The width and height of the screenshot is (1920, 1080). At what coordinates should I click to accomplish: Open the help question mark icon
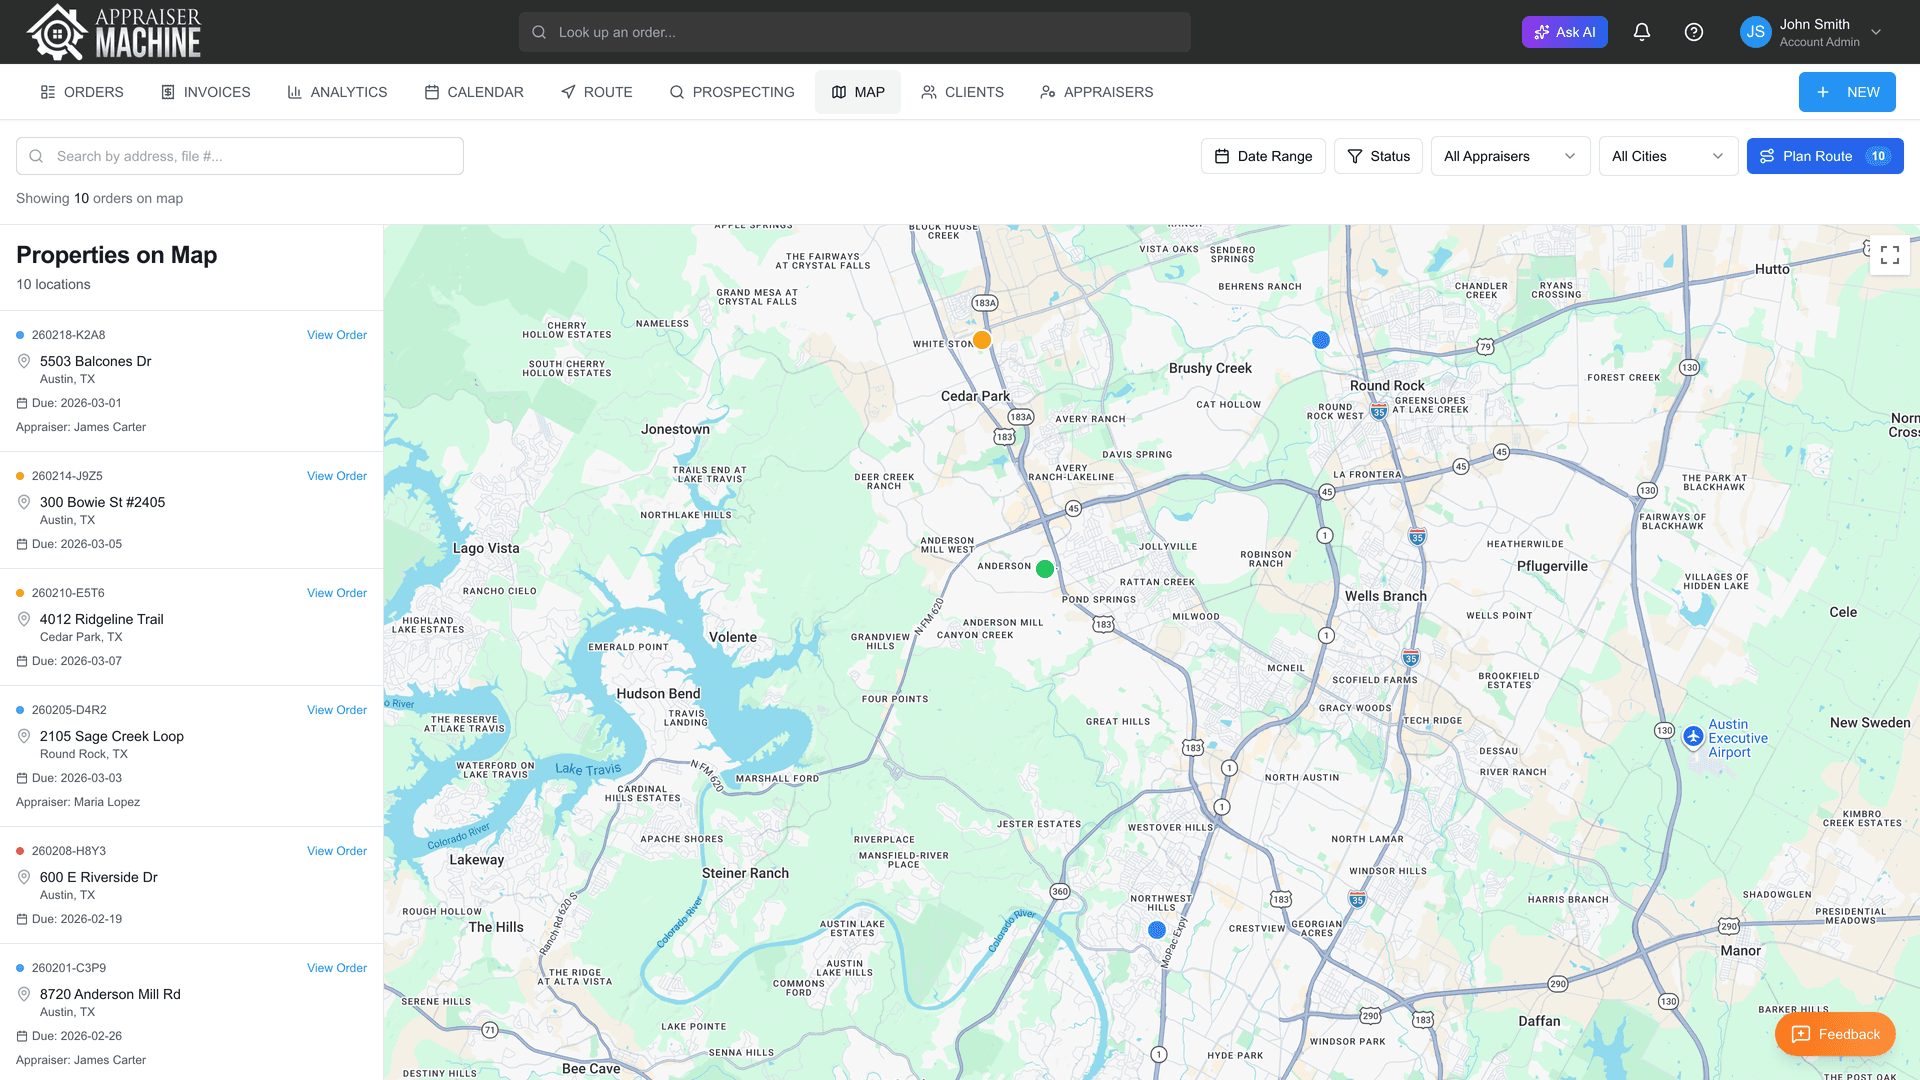(1694, 31)
